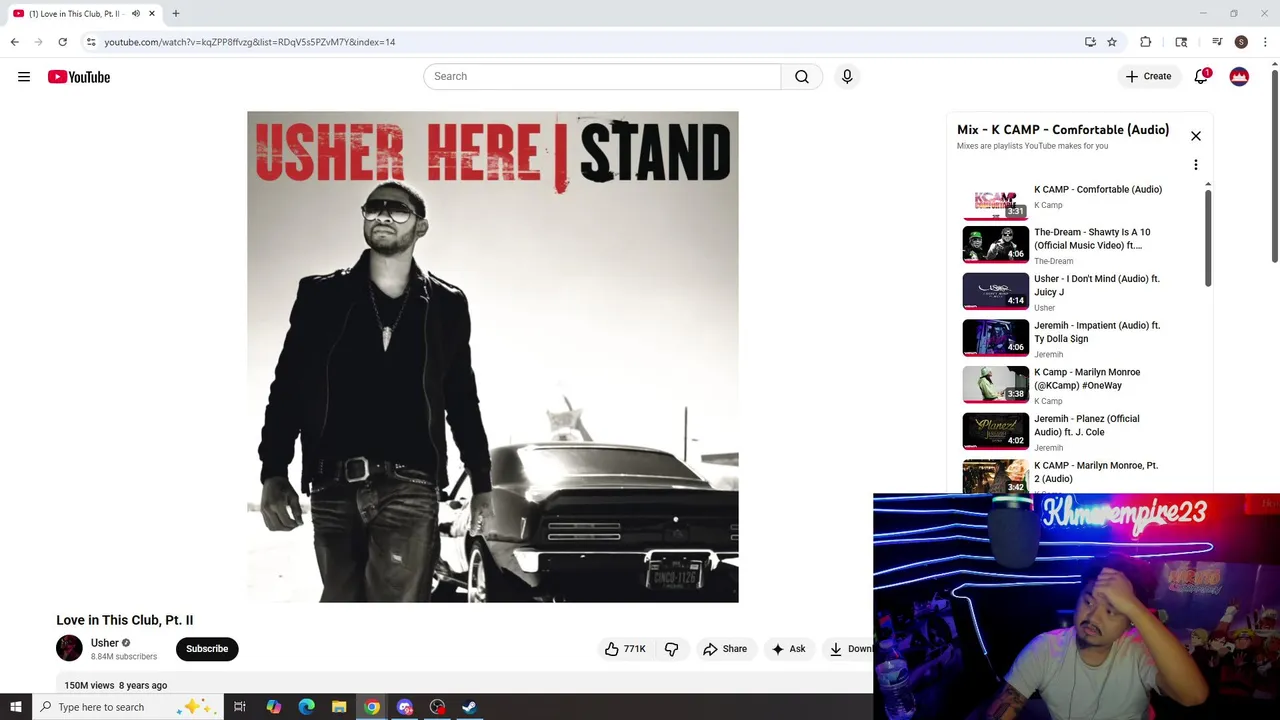Play K Camp - Marilyn Monroe #OneWay

point(1082,385)
